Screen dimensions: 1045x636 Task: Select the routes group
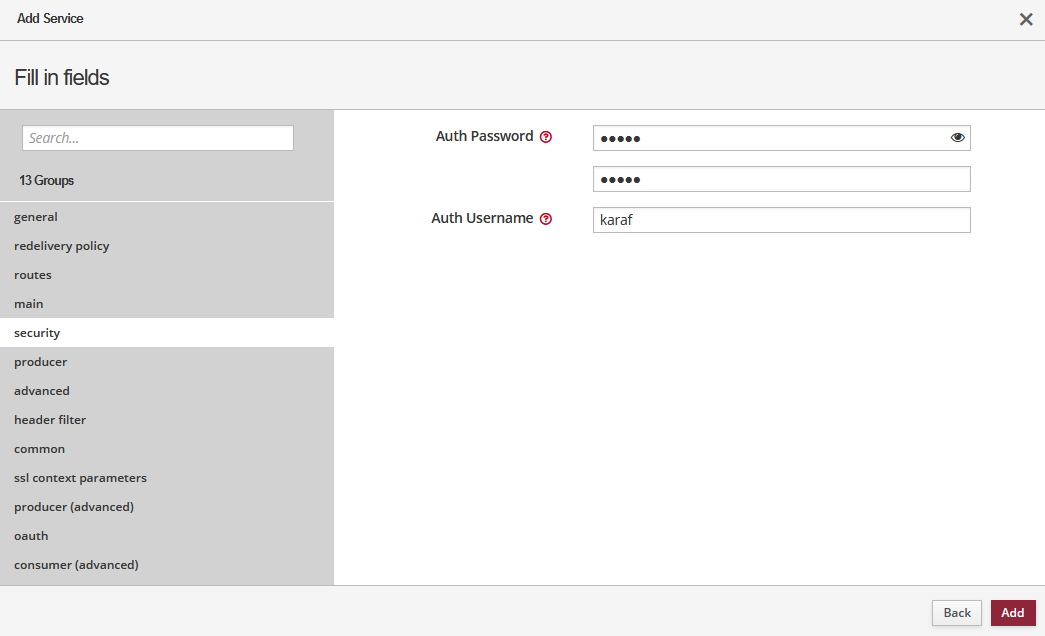(x=32, y=275)
